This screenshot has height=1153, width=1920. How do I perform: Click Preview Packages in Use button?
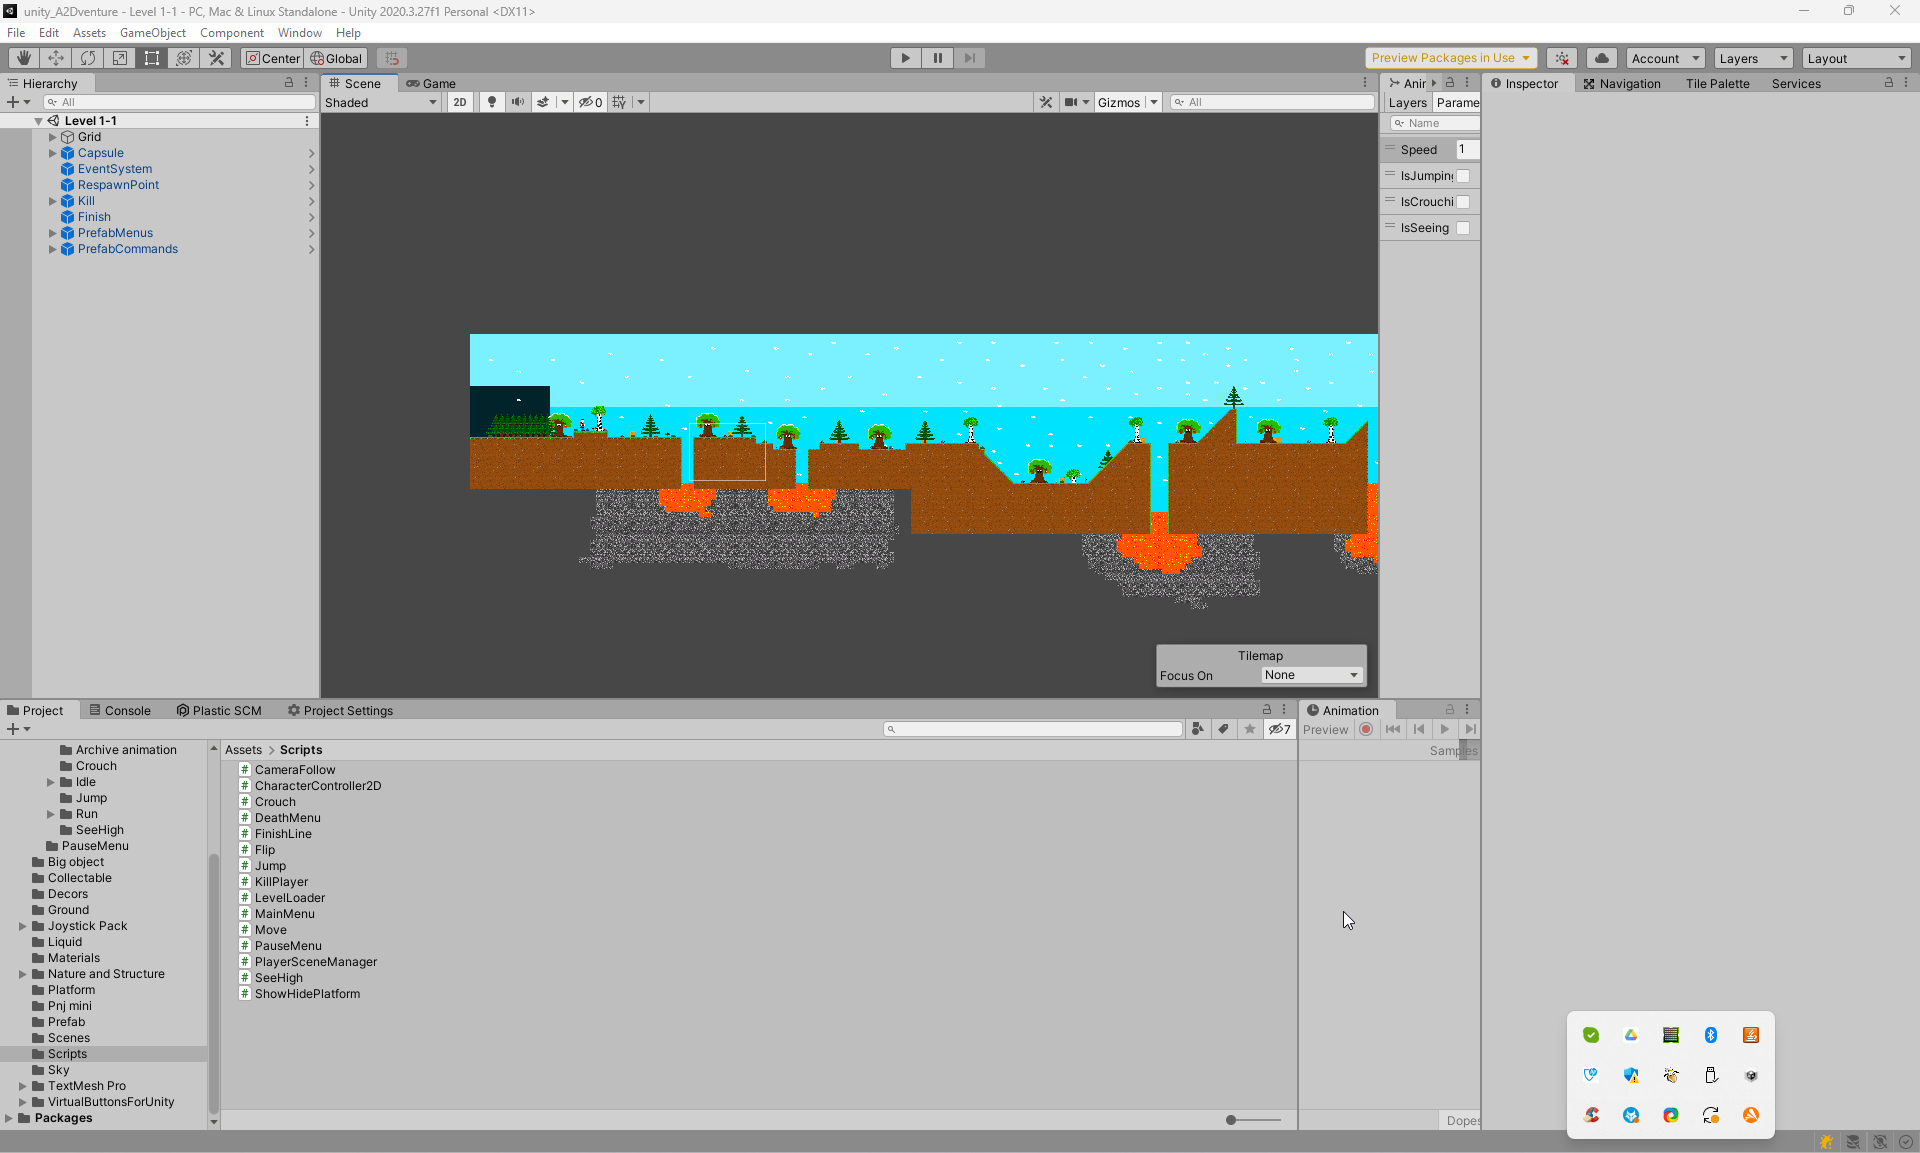pyautogui.click(x=1450, y=58)
